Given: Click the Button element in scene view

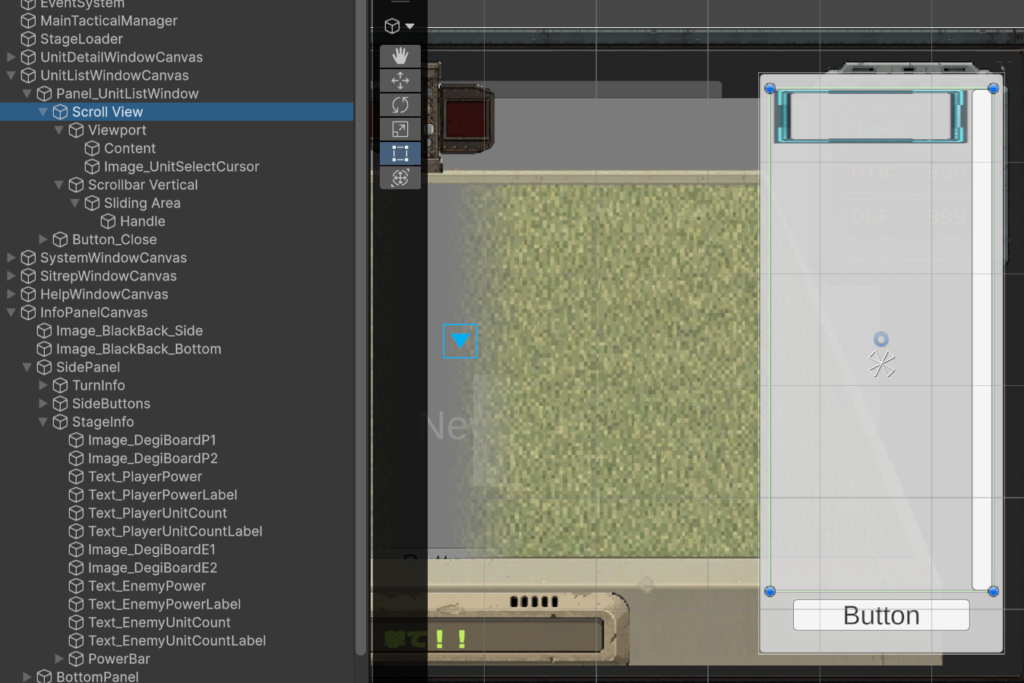Looking at the screenshot, I should click(x=881, y=616).
